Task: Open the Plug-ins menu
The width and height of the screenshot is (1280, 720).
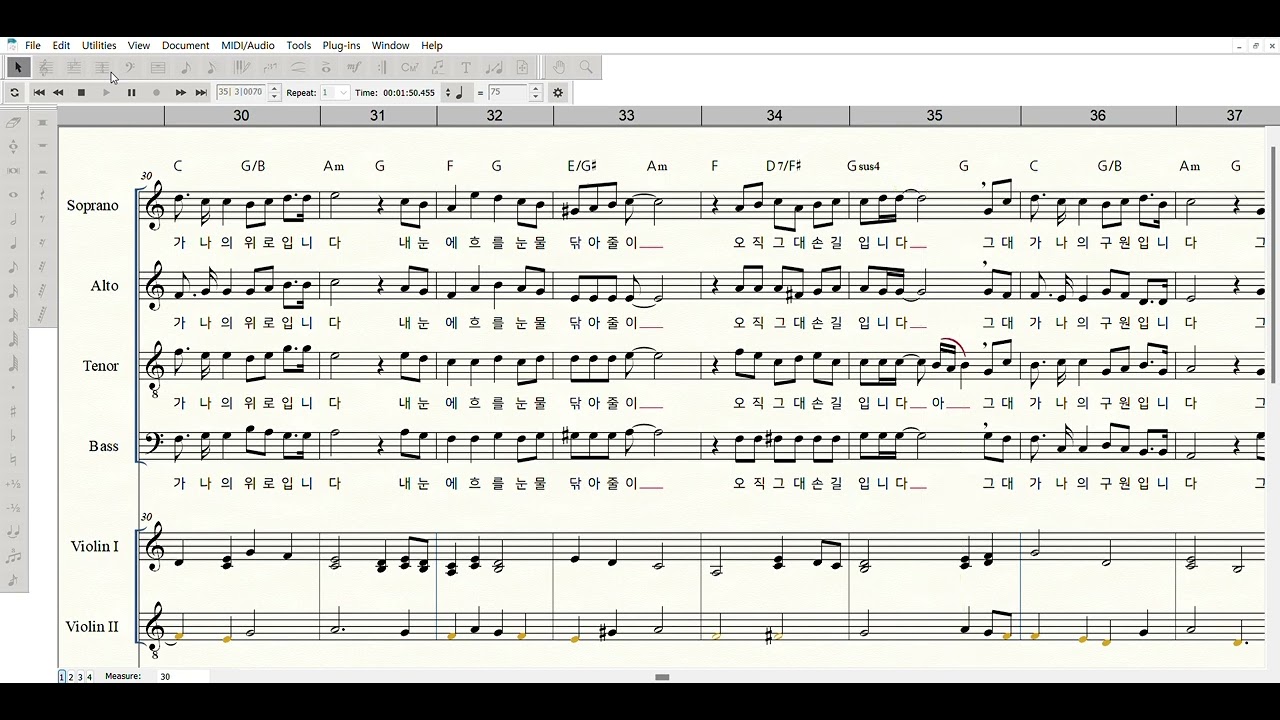Action: pos(341,45)
